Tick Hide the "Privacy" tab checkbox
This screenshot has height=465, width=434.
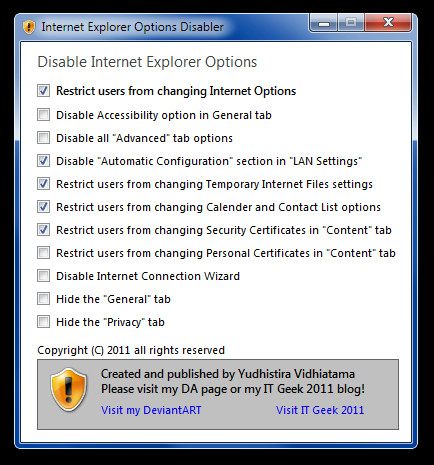click(43, 322)
